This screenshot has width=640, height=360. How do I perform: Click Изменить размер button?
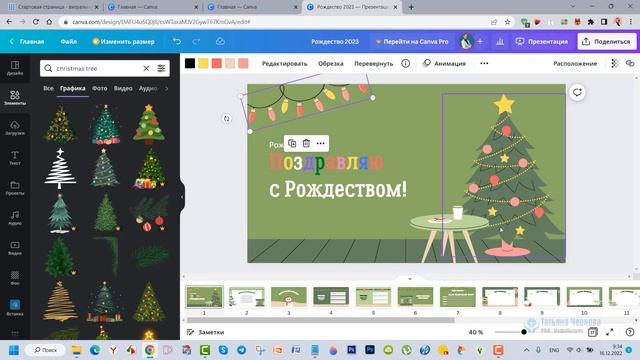(123, 42)
